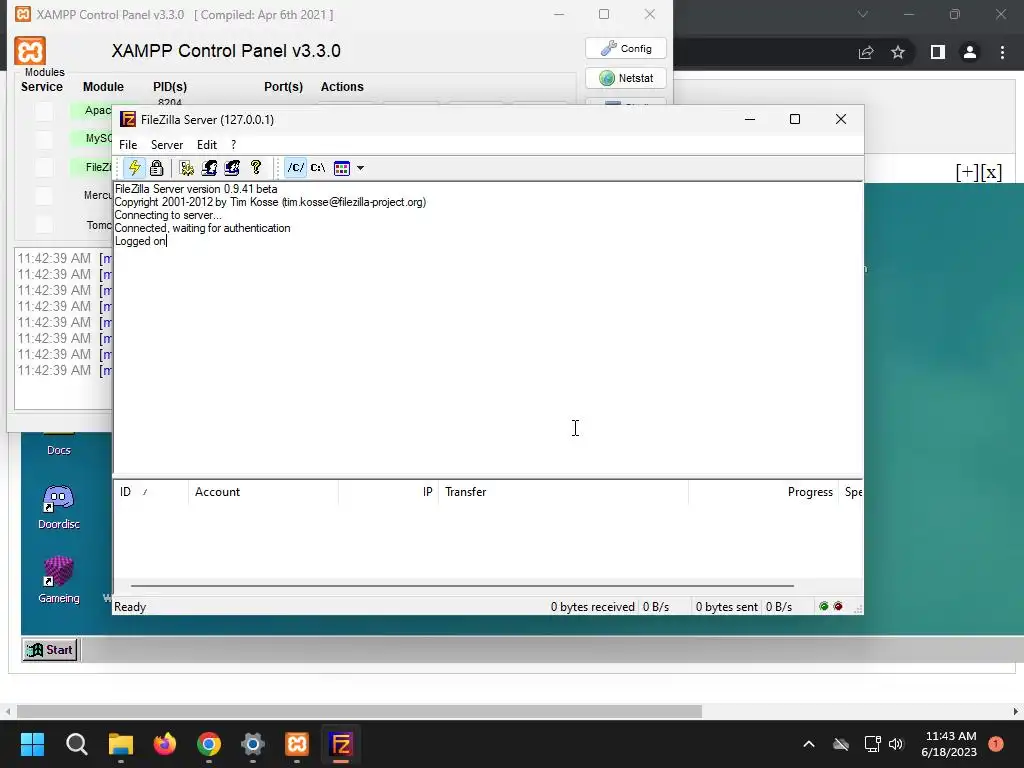Image resolution: width=1024 pixels, height=768 pixels.
Task: Toggle the FileZilla service checkbox in XAMPP
Action: (x=44, y=167)
